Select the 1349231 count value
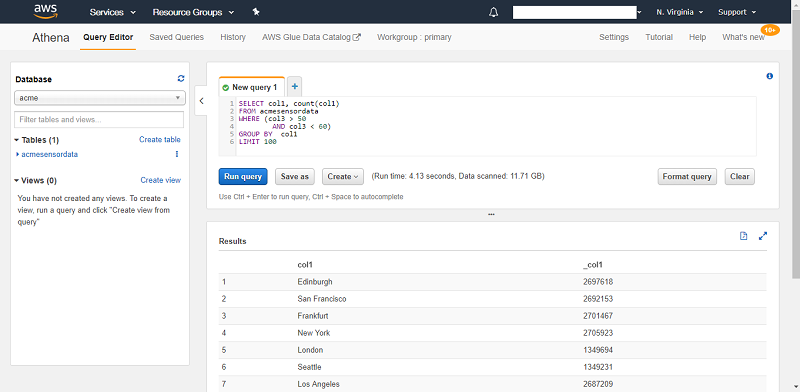 point(598,367)
